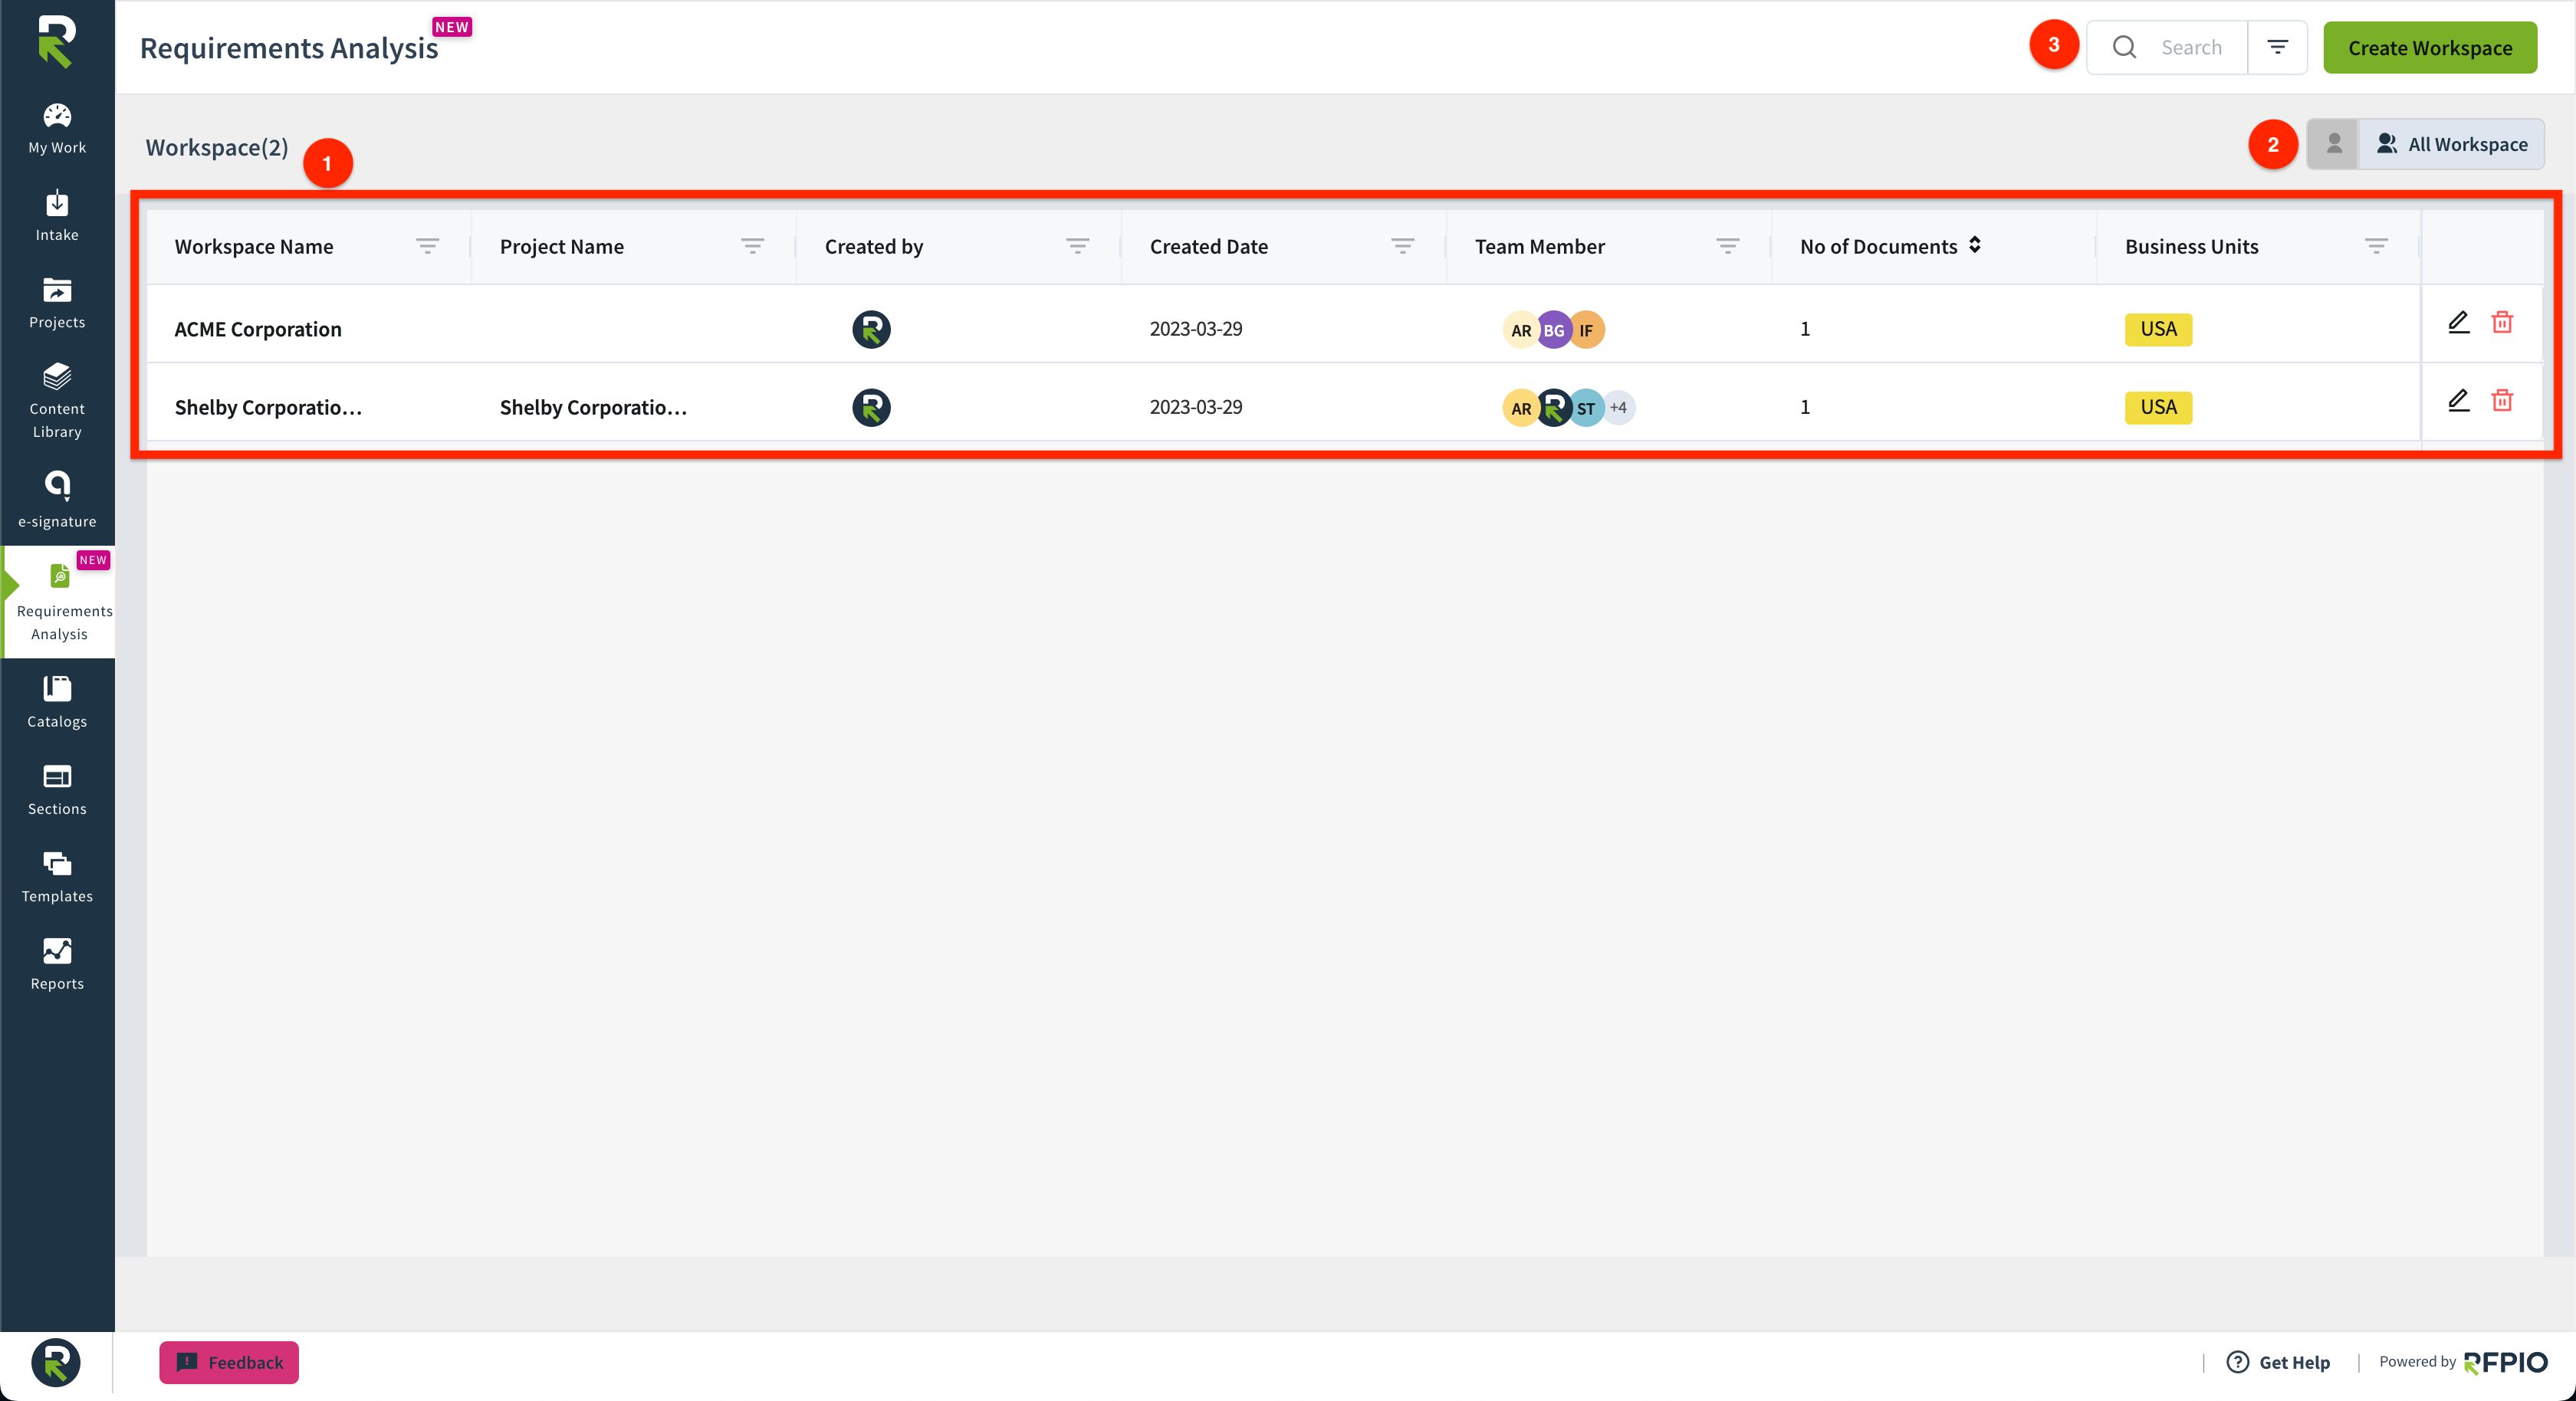Open My Work in the sidebar
The image size is (2576, 1401).
coord(57,129)
